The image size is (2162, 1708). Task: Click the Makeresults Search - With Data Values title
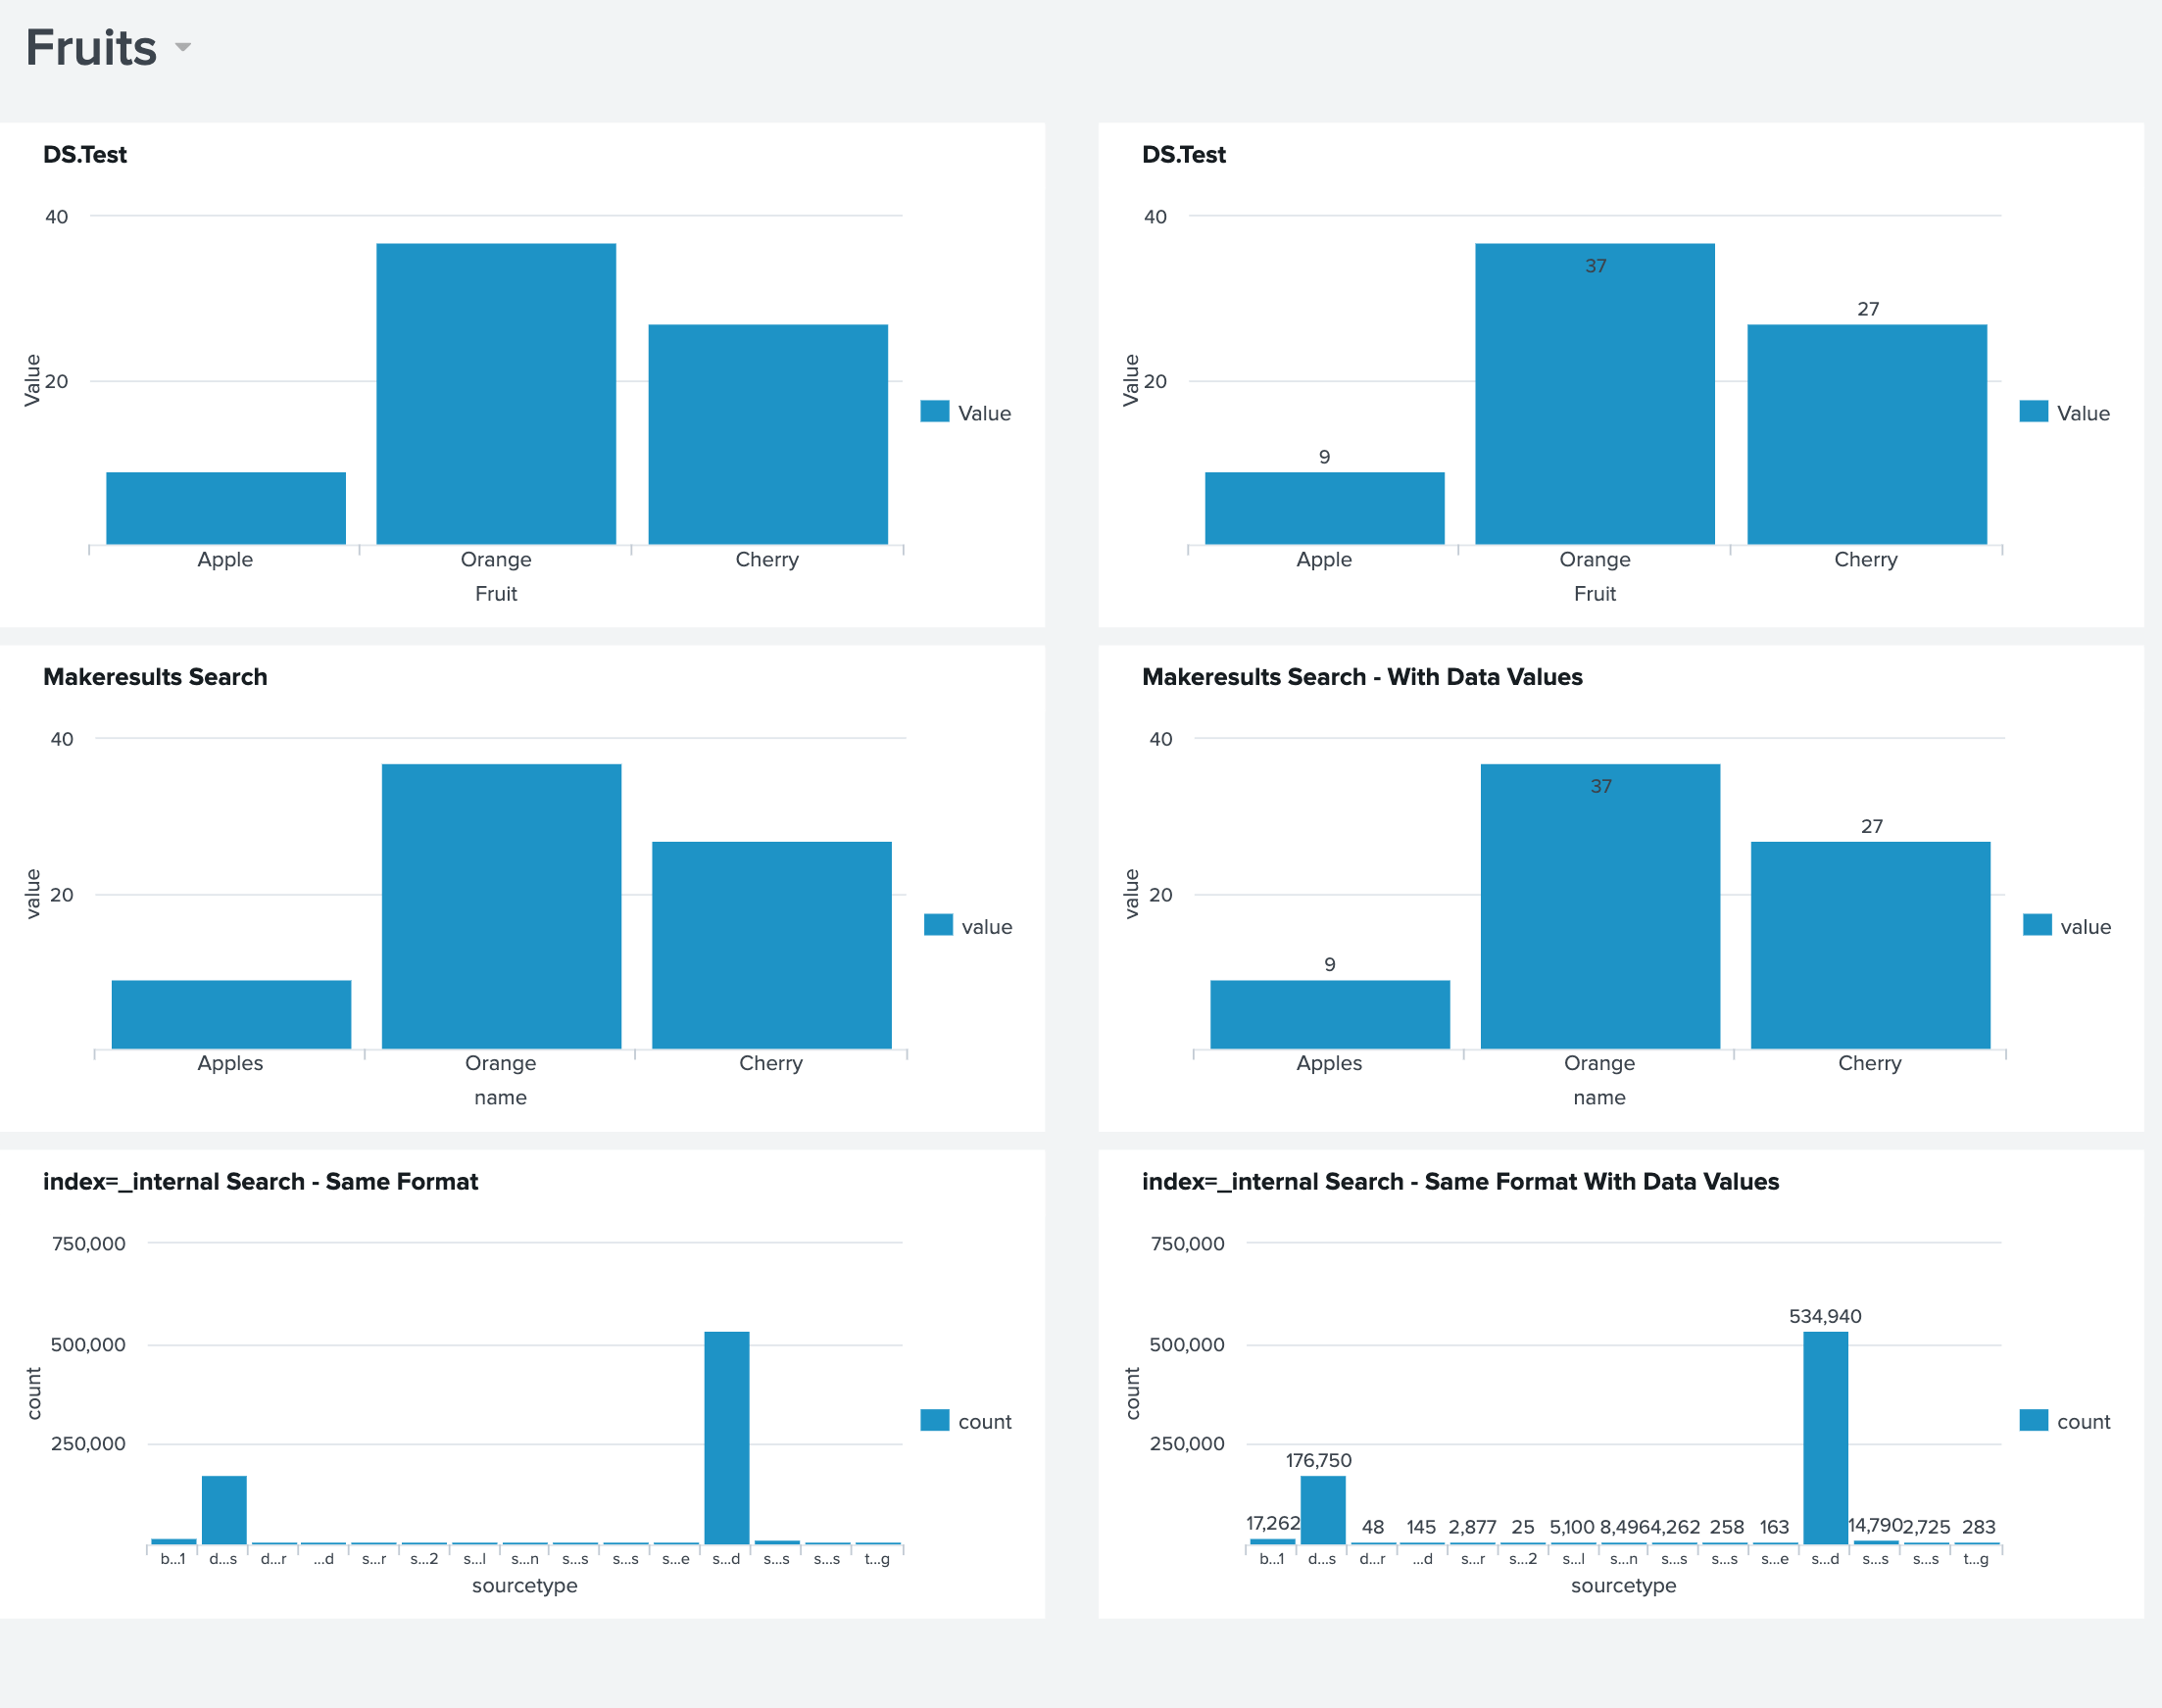click(1363, 677)
